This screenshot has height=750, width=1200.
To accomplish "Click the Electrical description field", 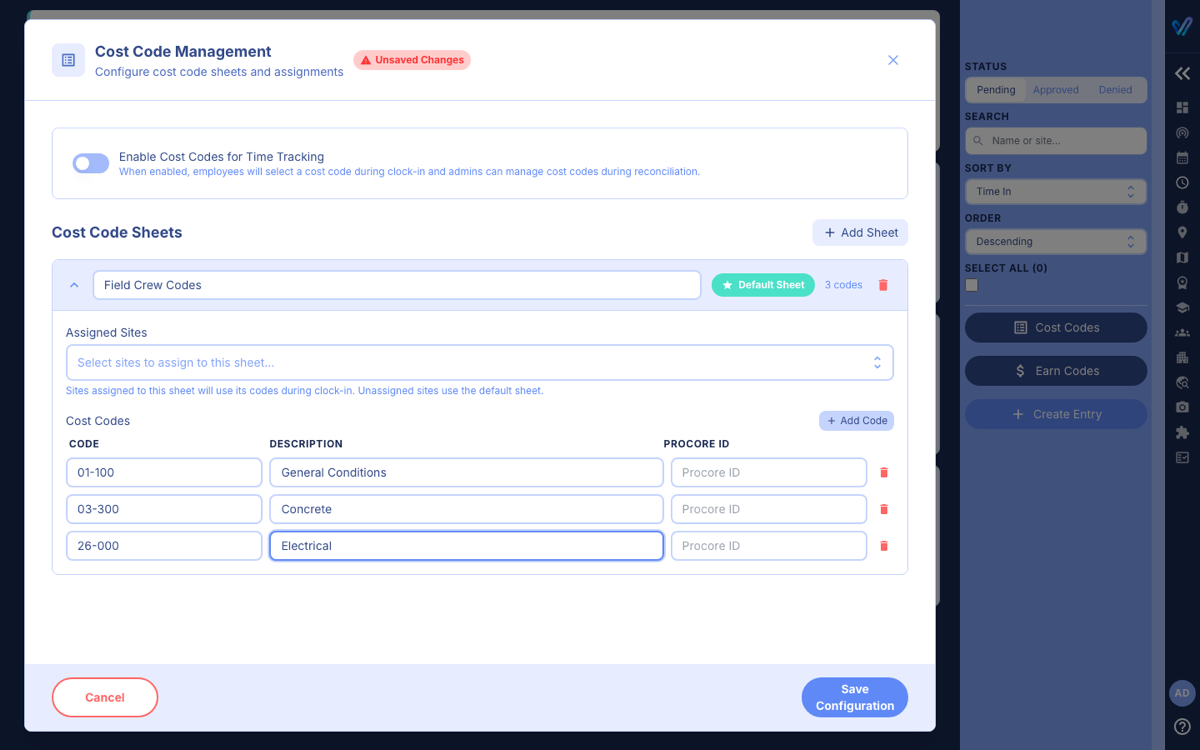I will 466,546.
